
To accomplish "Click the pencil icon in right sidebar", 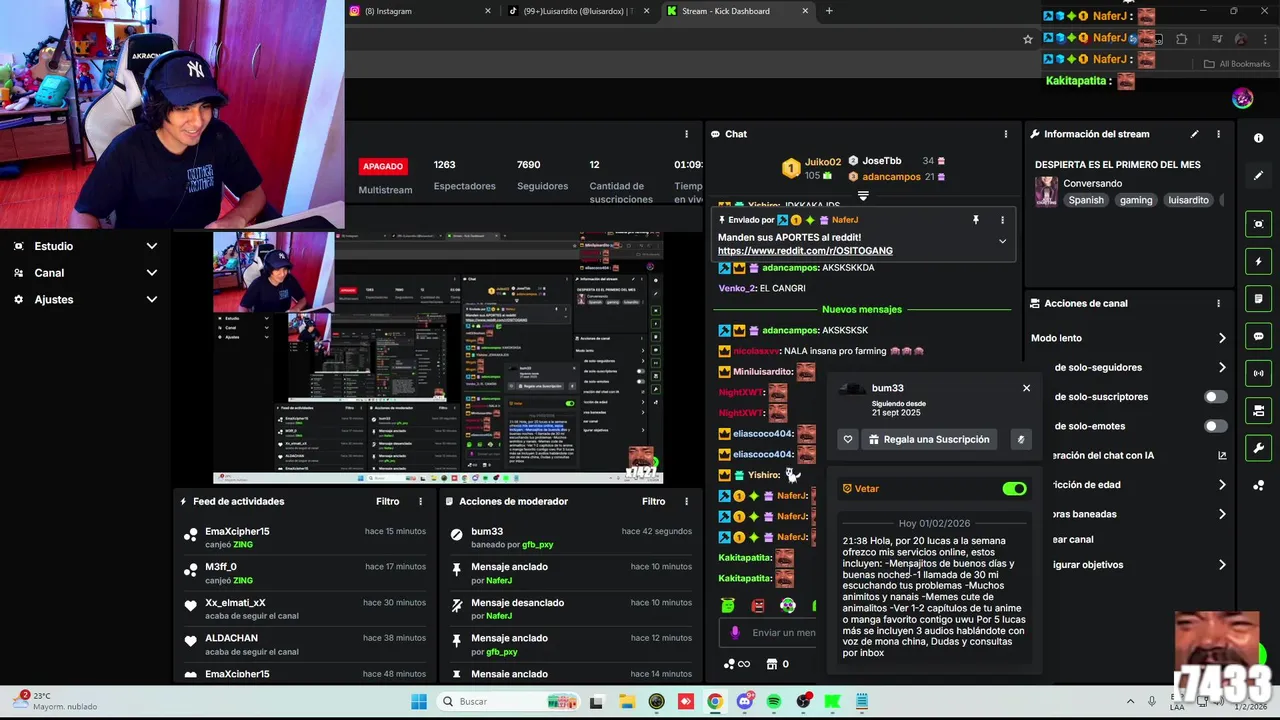I will coord(1258,175).
